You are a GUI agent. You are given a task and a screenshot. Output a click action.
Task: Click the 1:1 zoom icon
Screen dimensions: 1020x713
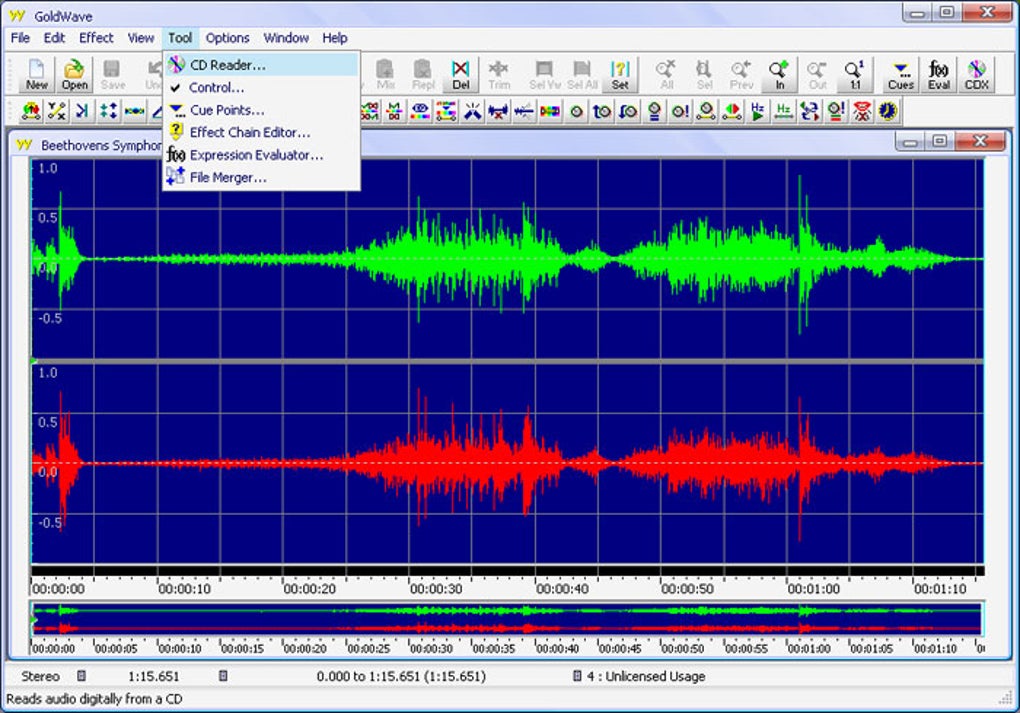pyautogui.click(x=854, y=74)
